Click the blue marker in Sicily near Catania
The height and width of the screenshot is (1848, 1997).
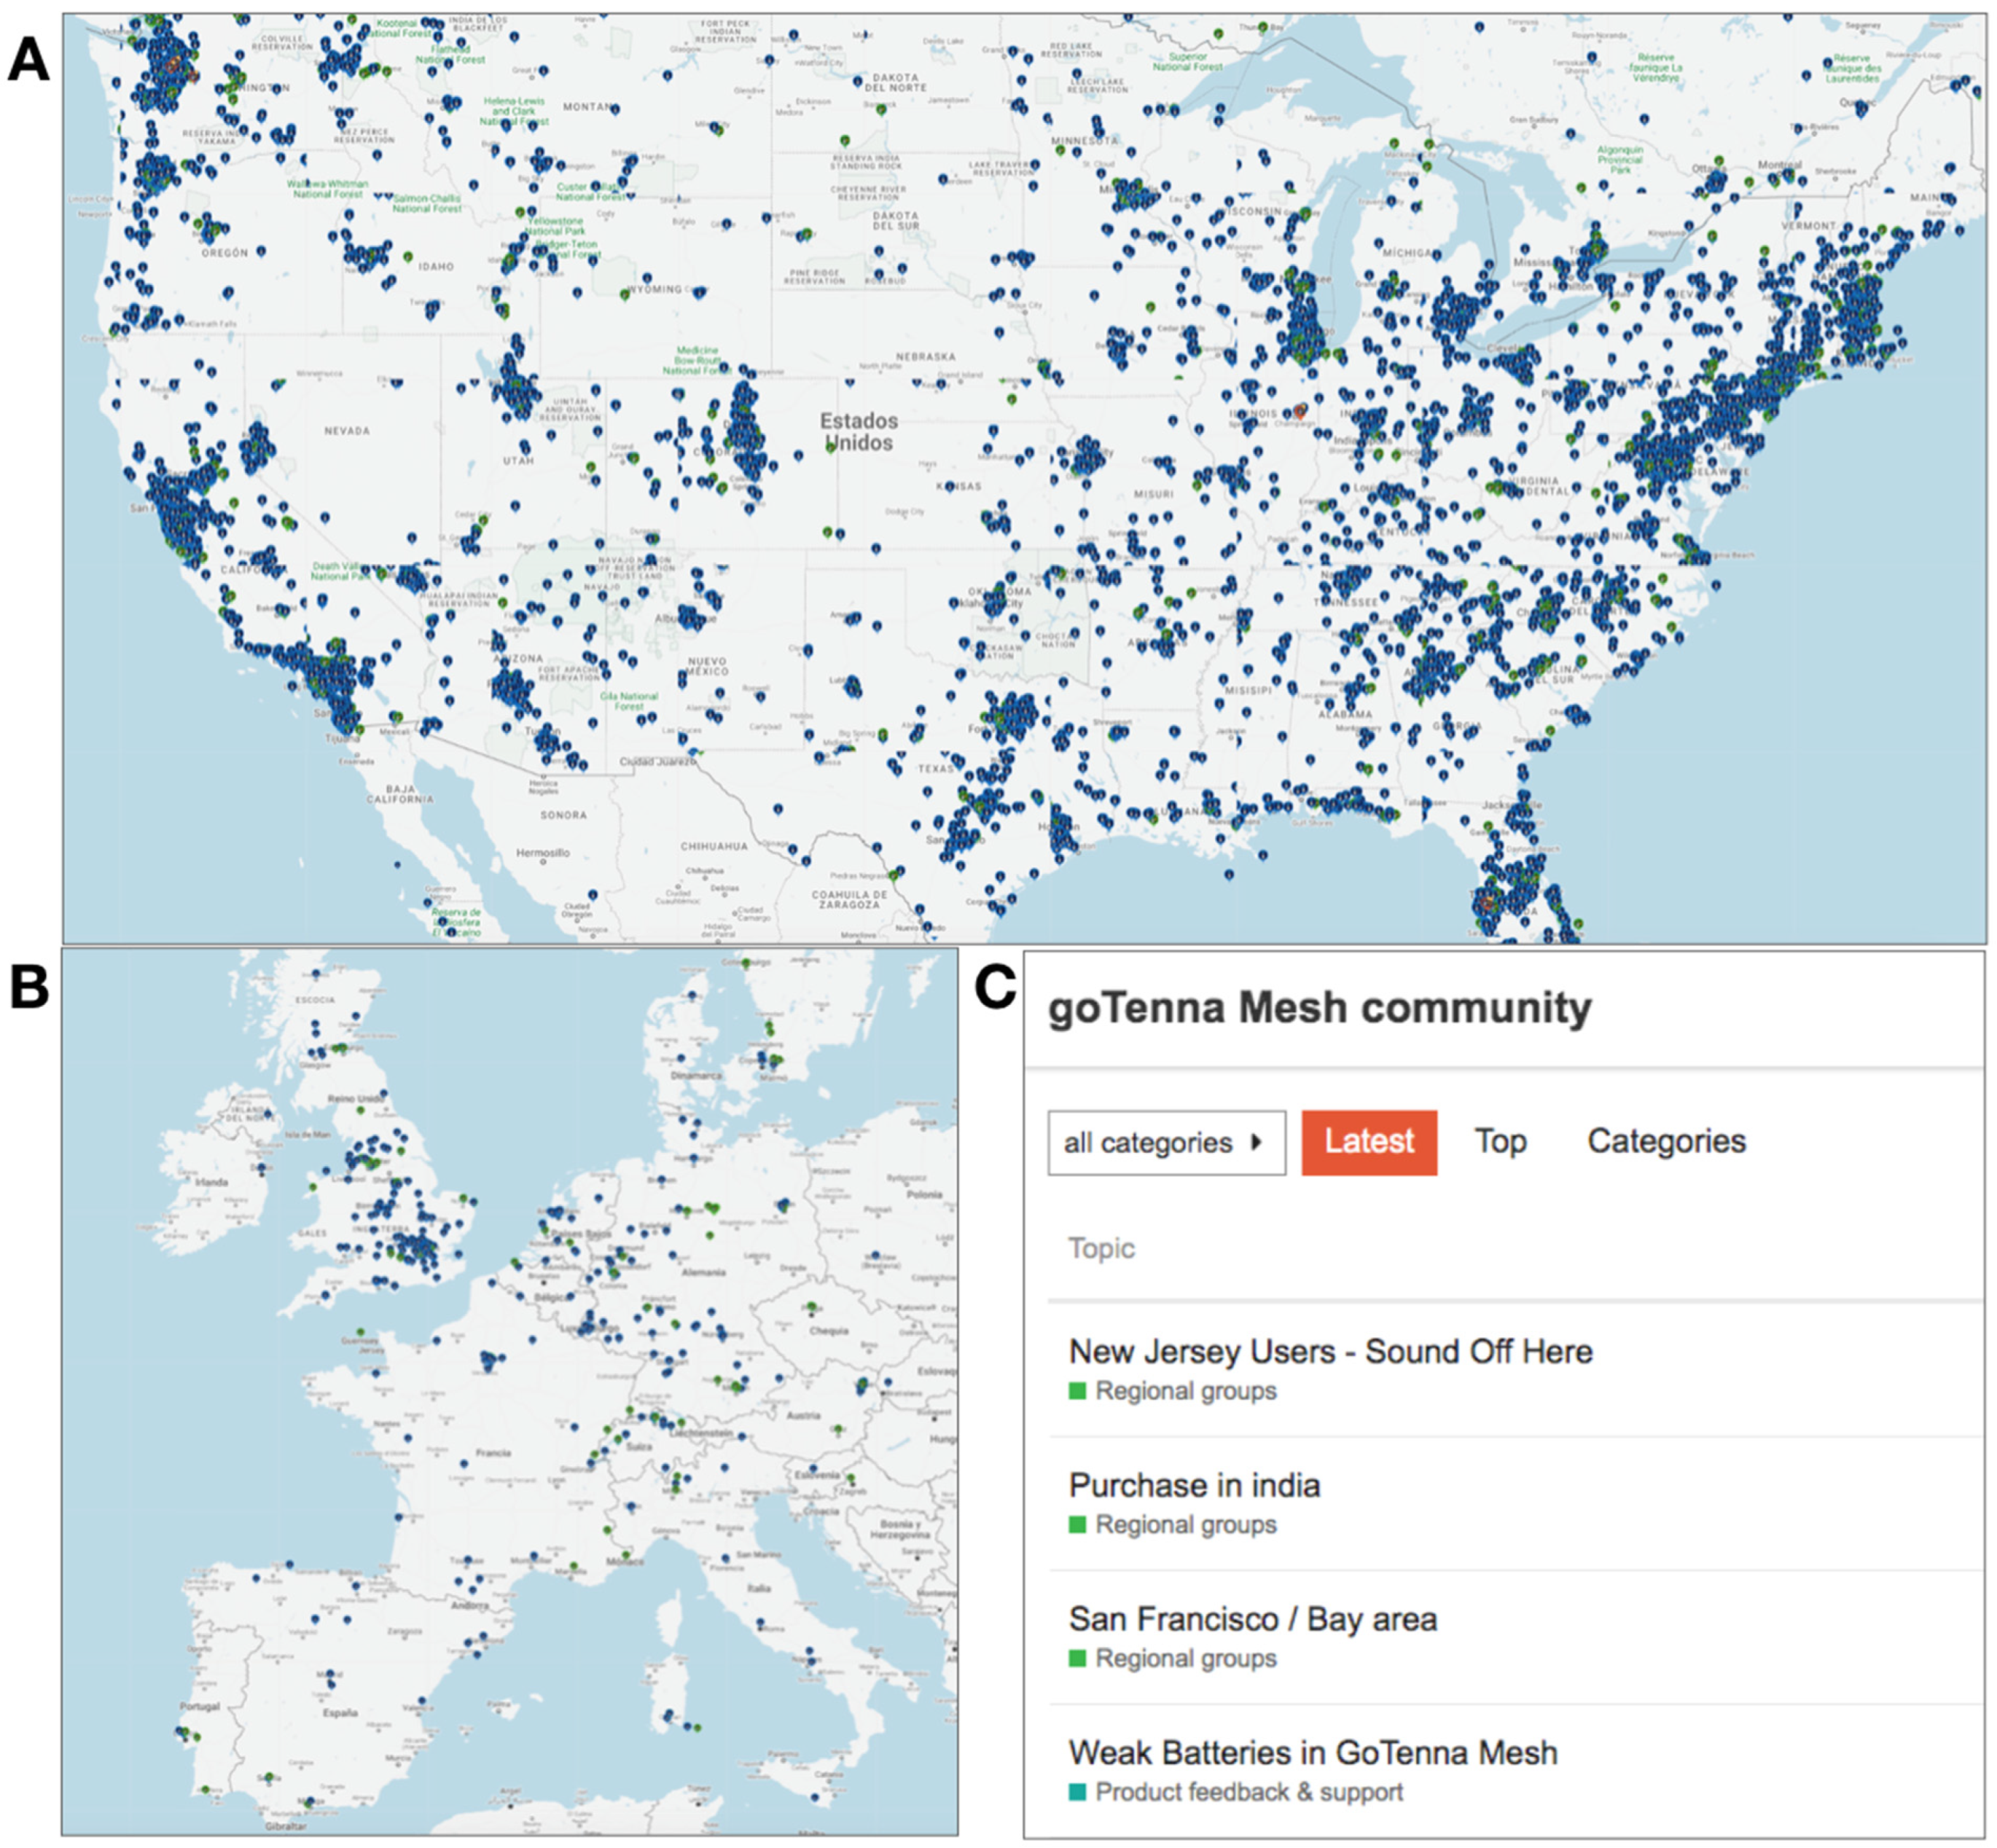[816, 1797]
